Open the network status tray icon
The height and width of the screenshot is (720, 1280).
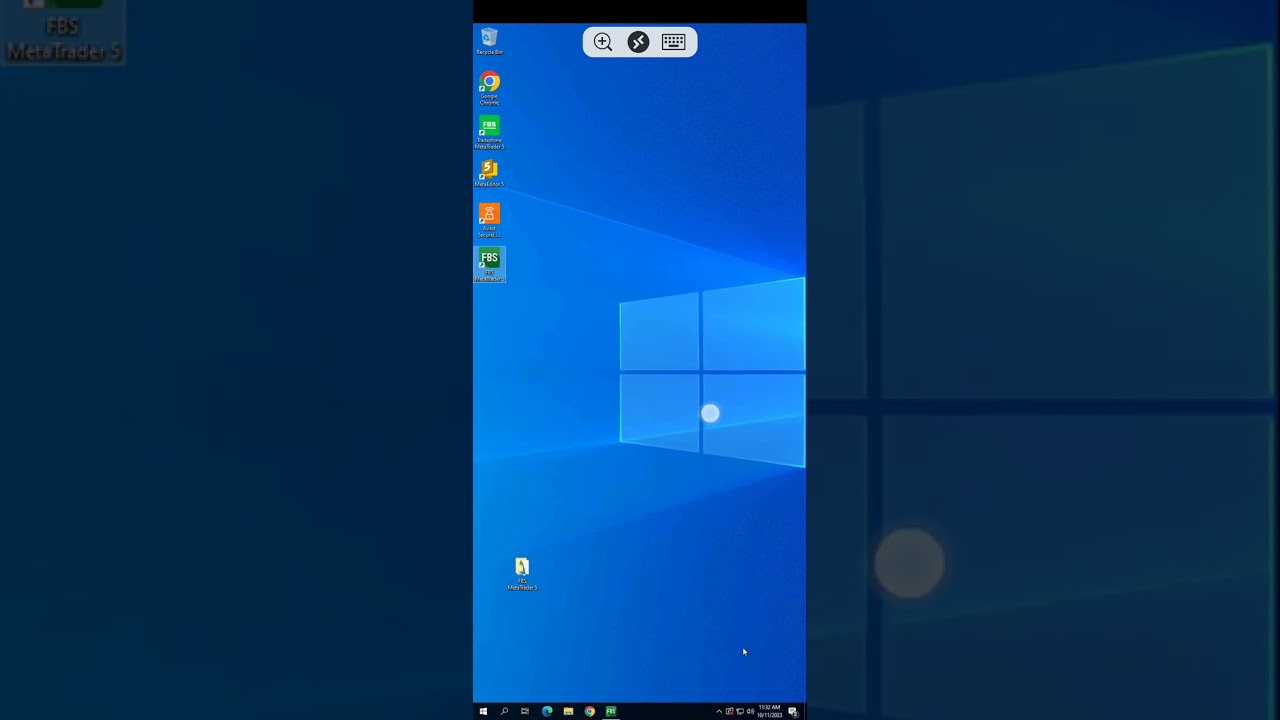(740, 712)
